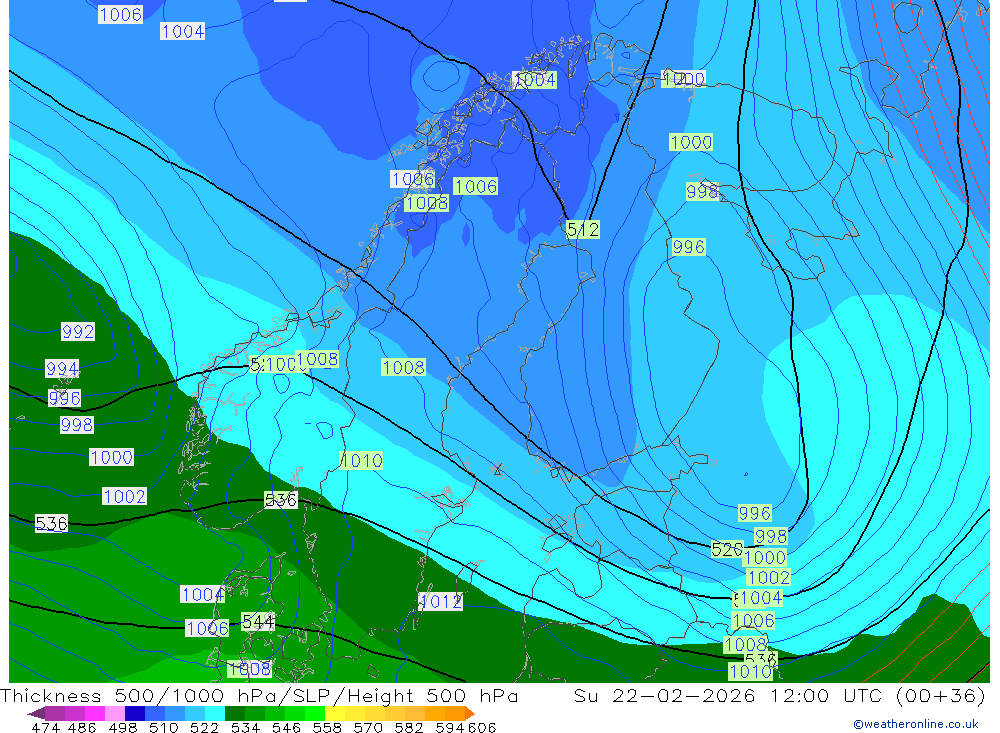Click the 512 height contour label
The width and height of the screenshot is (1000, 733).
[583, 229]
